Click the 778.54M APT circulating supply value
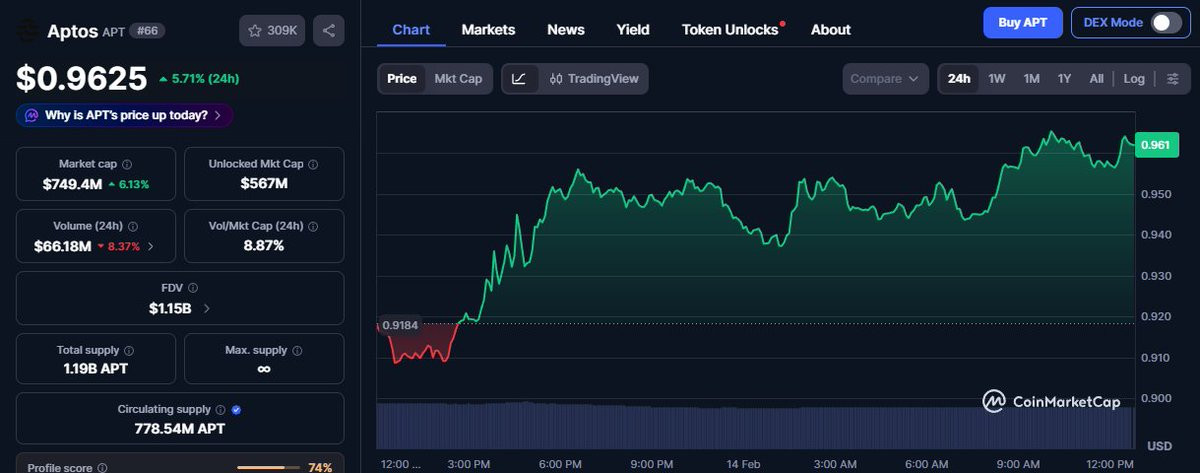Image resolution: width=1200 pixels, height=473 pixels. pos(180,428)
